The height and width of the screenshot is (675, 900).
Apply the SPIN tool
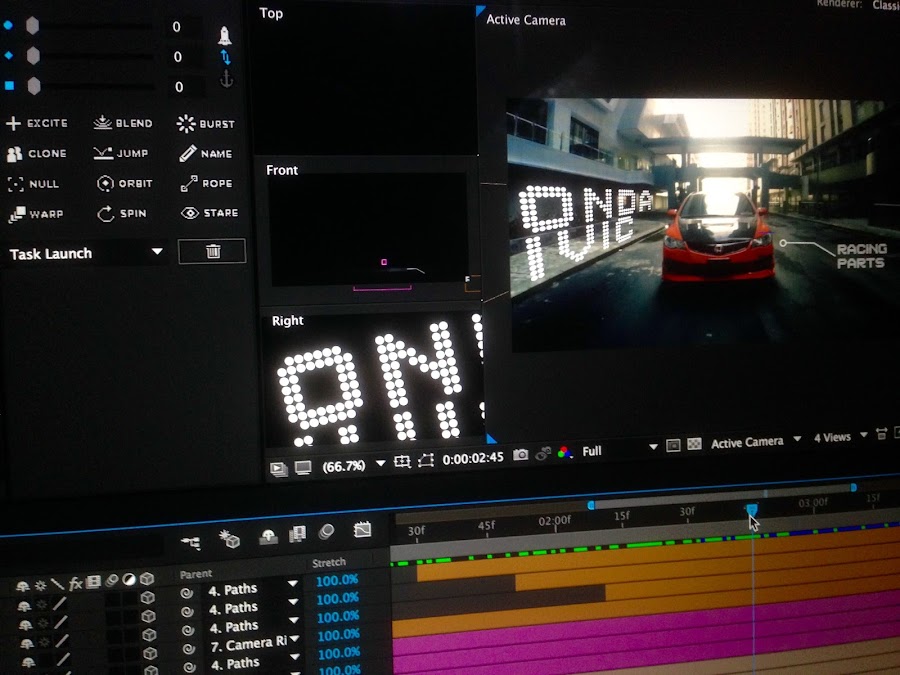coord(122,214)
